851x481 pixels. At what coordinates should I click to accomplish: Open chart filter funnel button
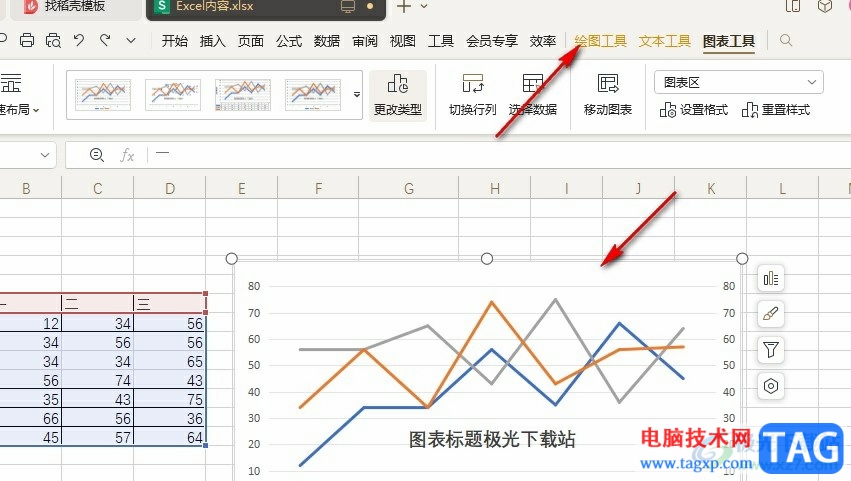point(771,350)
